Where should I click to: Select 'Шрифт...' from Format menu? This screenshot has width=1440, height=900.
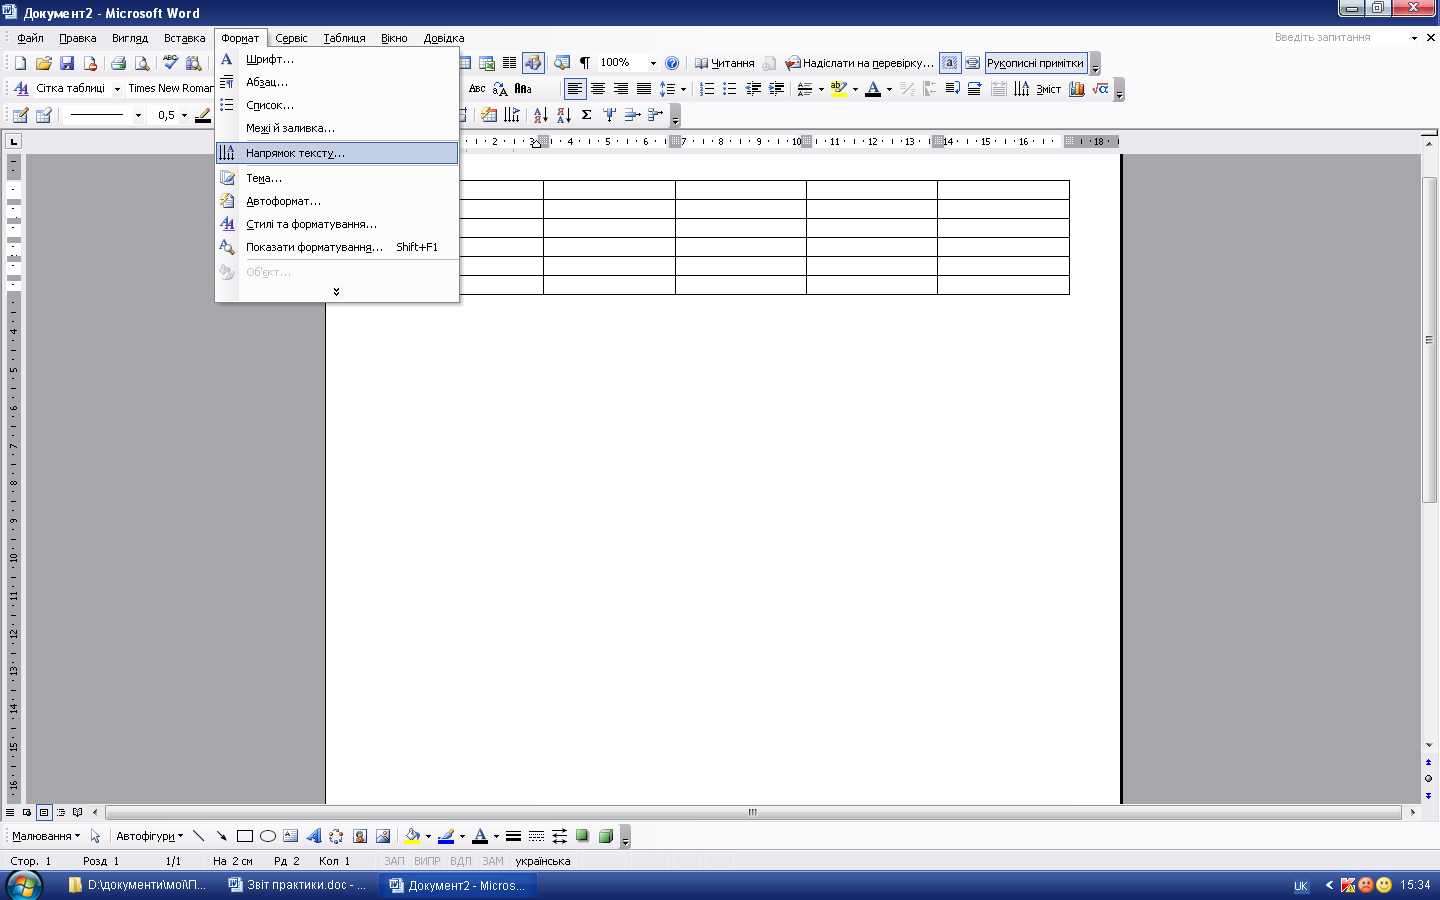click(337, 59)
